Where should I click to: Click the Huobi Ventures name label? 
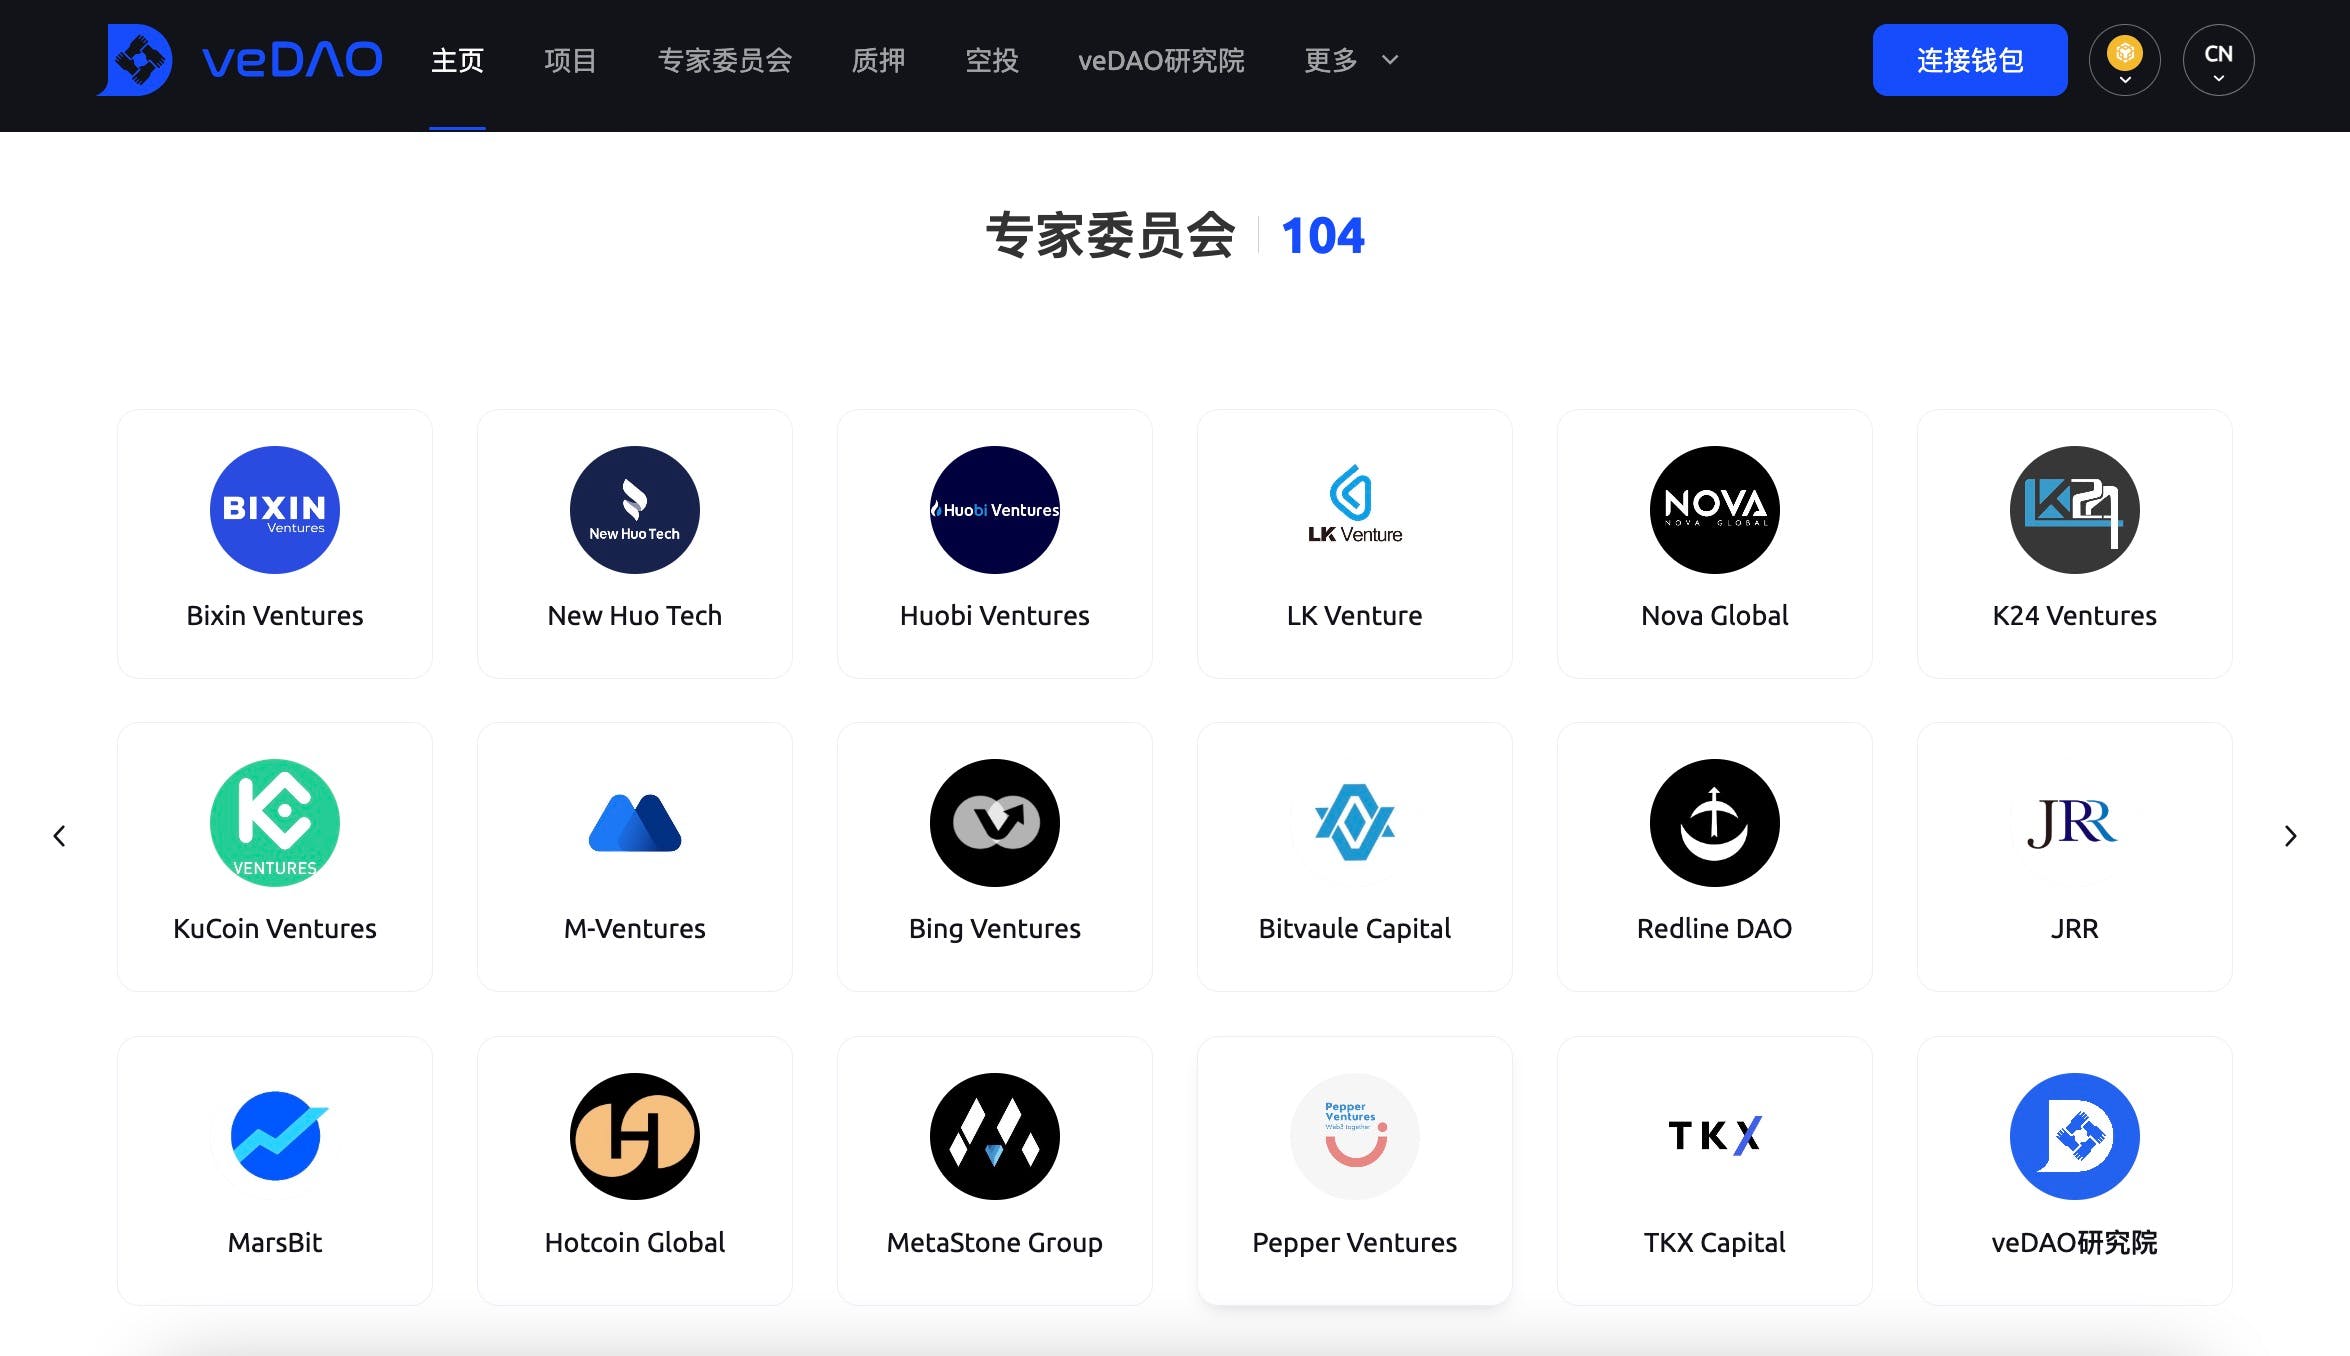coord(995,615)
